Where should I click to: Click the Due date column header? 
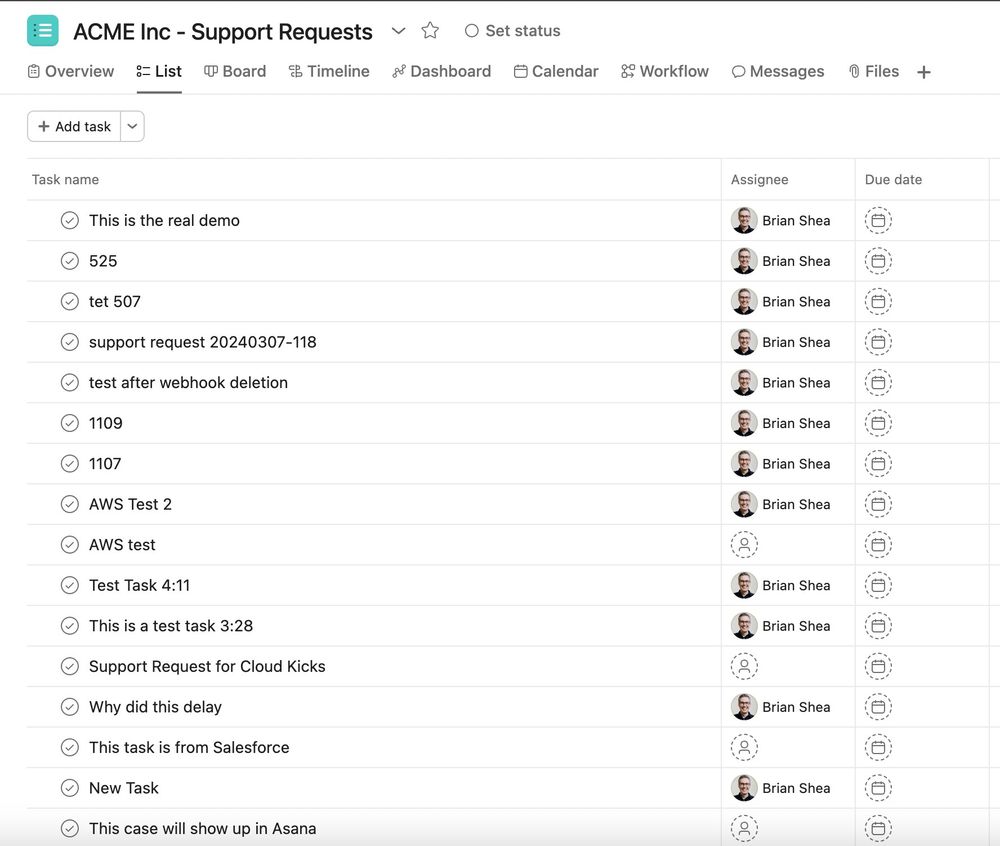(x=893, y=180)
